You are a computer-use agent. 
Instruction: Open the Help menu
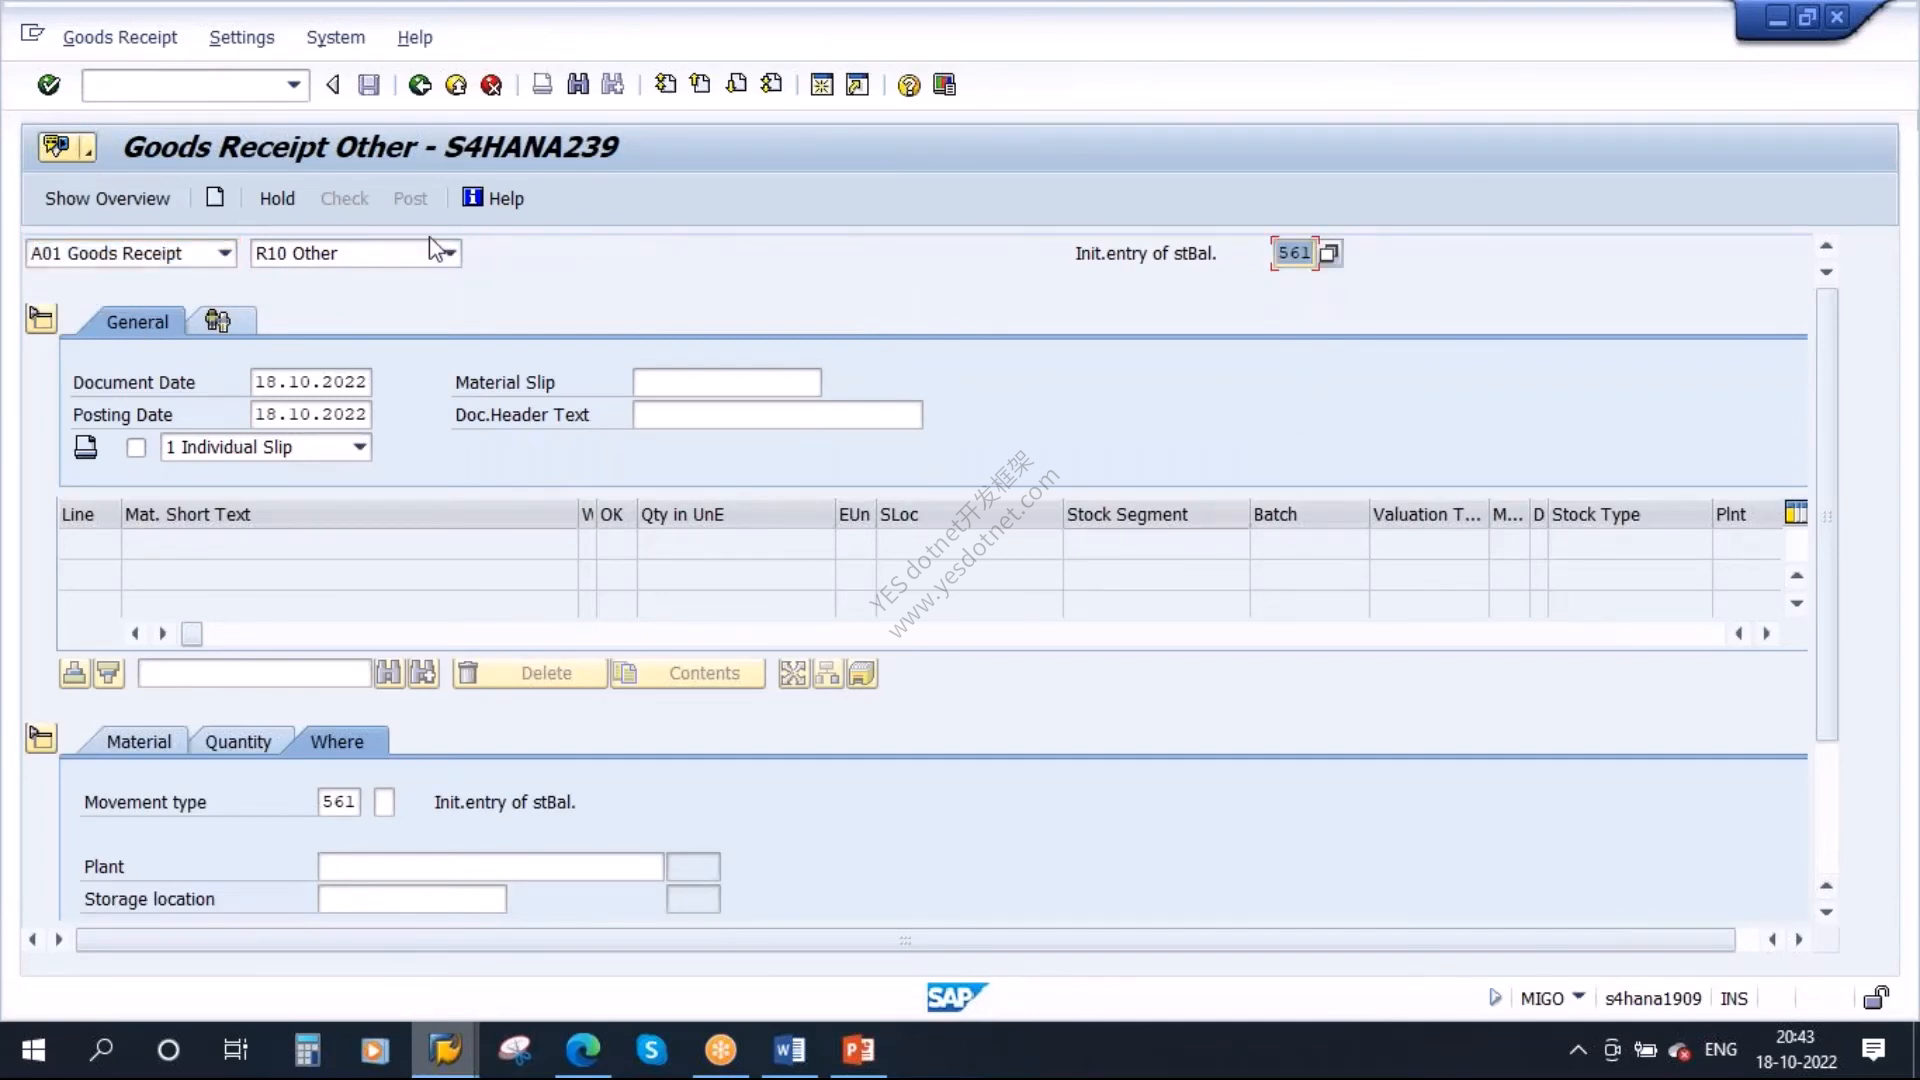click(414, 37)
